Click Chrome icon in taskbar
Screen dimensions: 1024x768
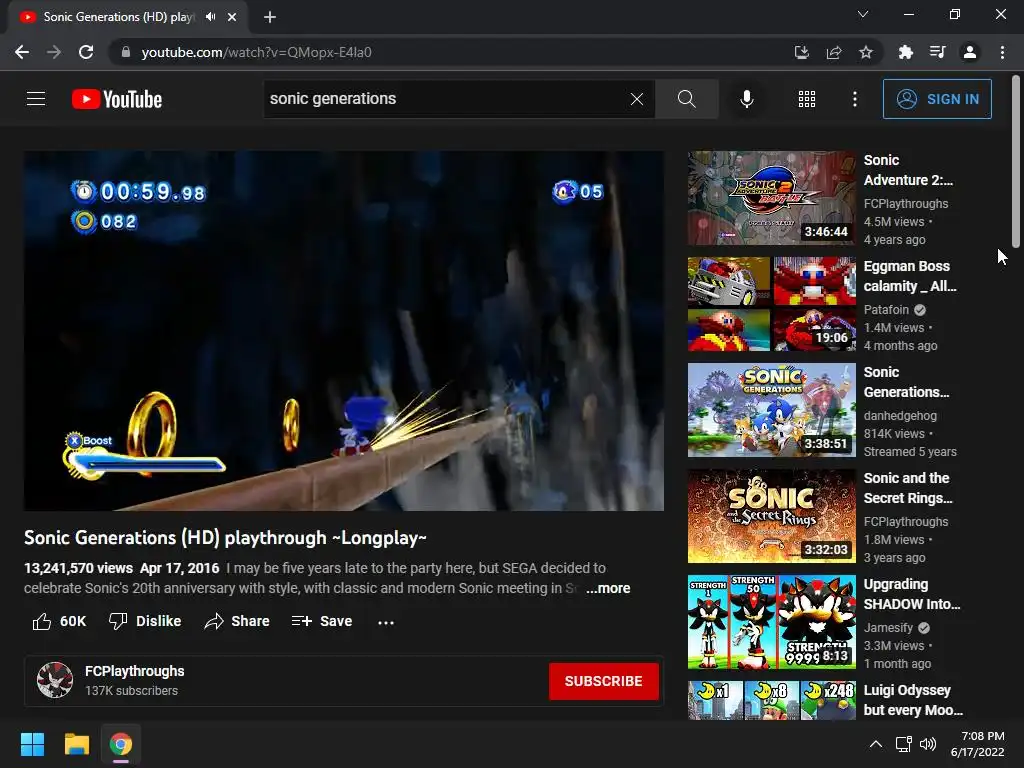[120, 744]
